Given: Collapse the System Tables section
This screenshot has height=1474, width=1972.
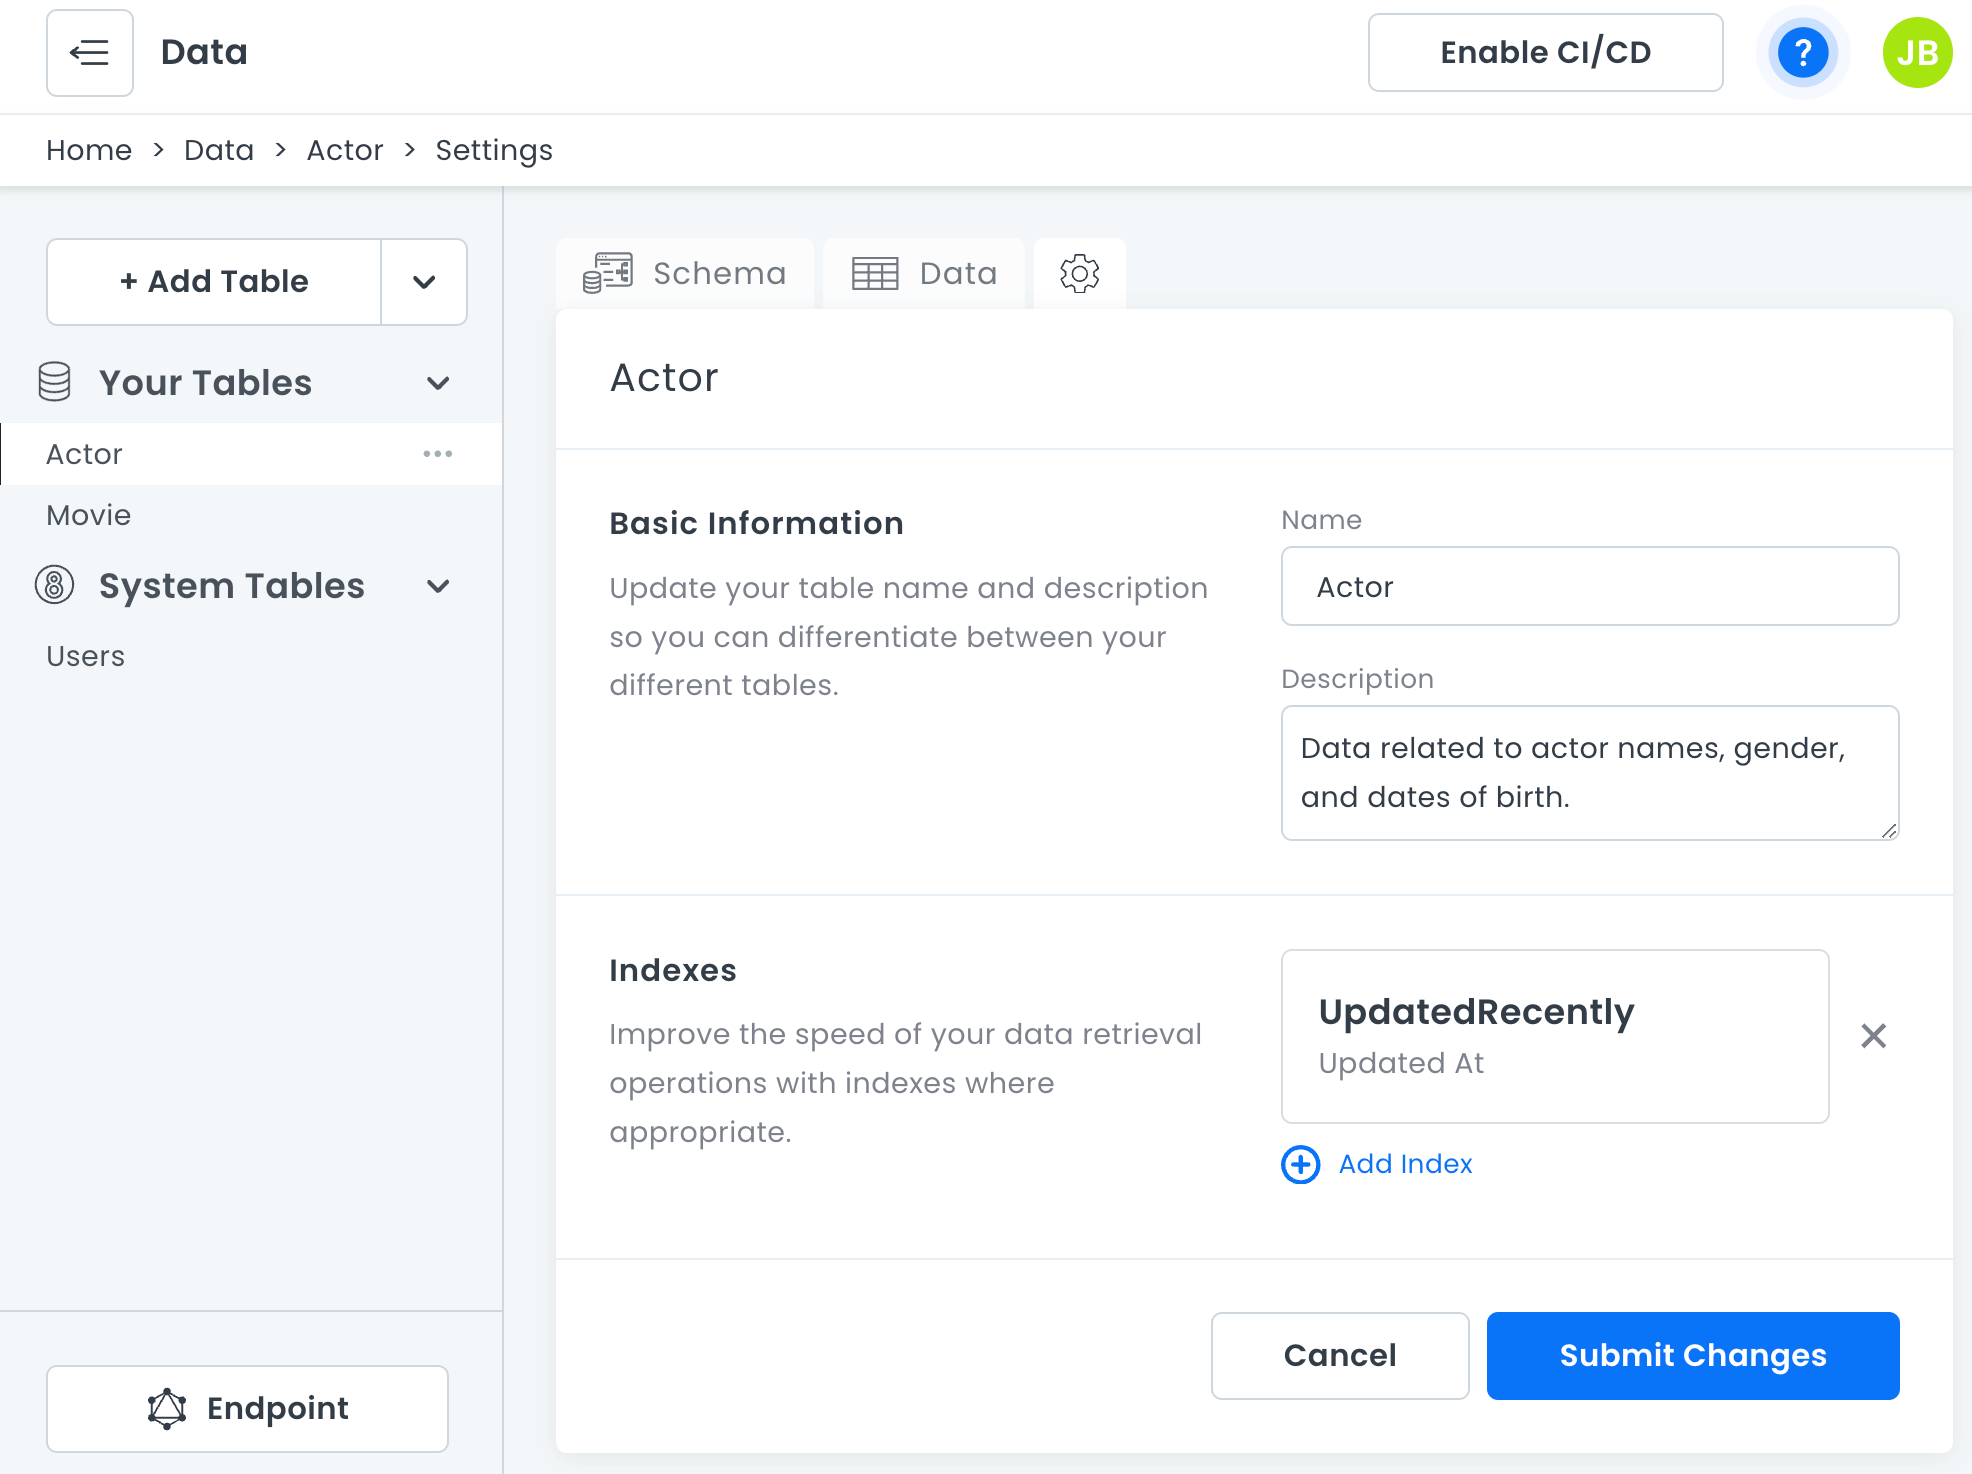Looking at the screenshot, I should pyautogui.click(x=437, y=586).
